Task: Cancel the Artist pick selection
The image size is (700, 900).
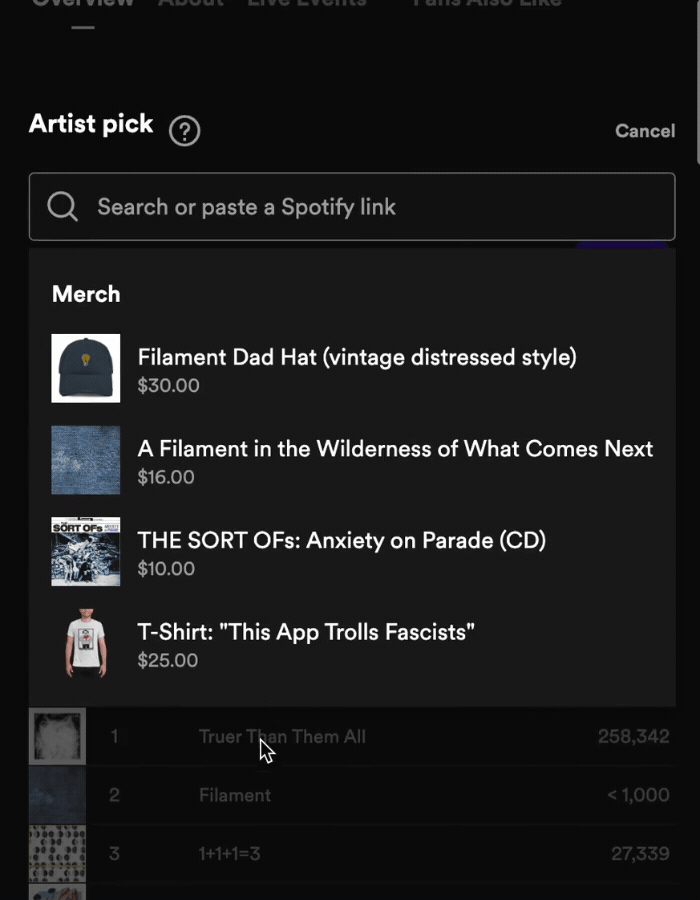Action: pyautogui.click(x=645, y=131)
